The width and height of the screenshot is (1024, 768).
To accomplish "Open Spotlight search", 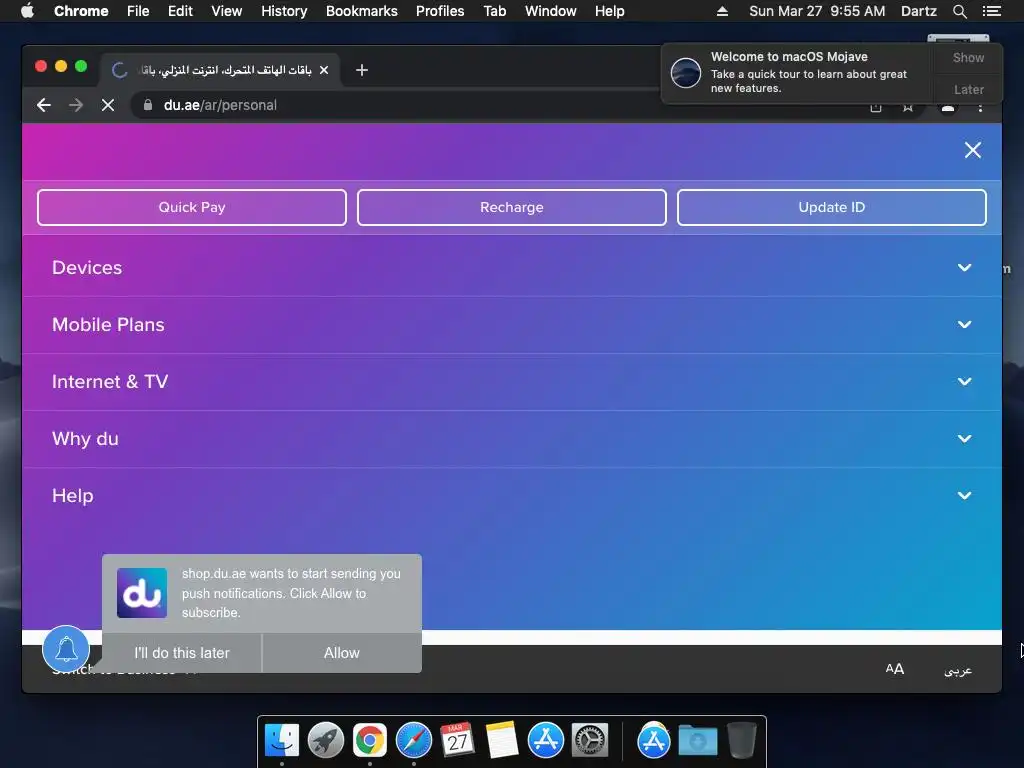I will [x=959, y=11].
